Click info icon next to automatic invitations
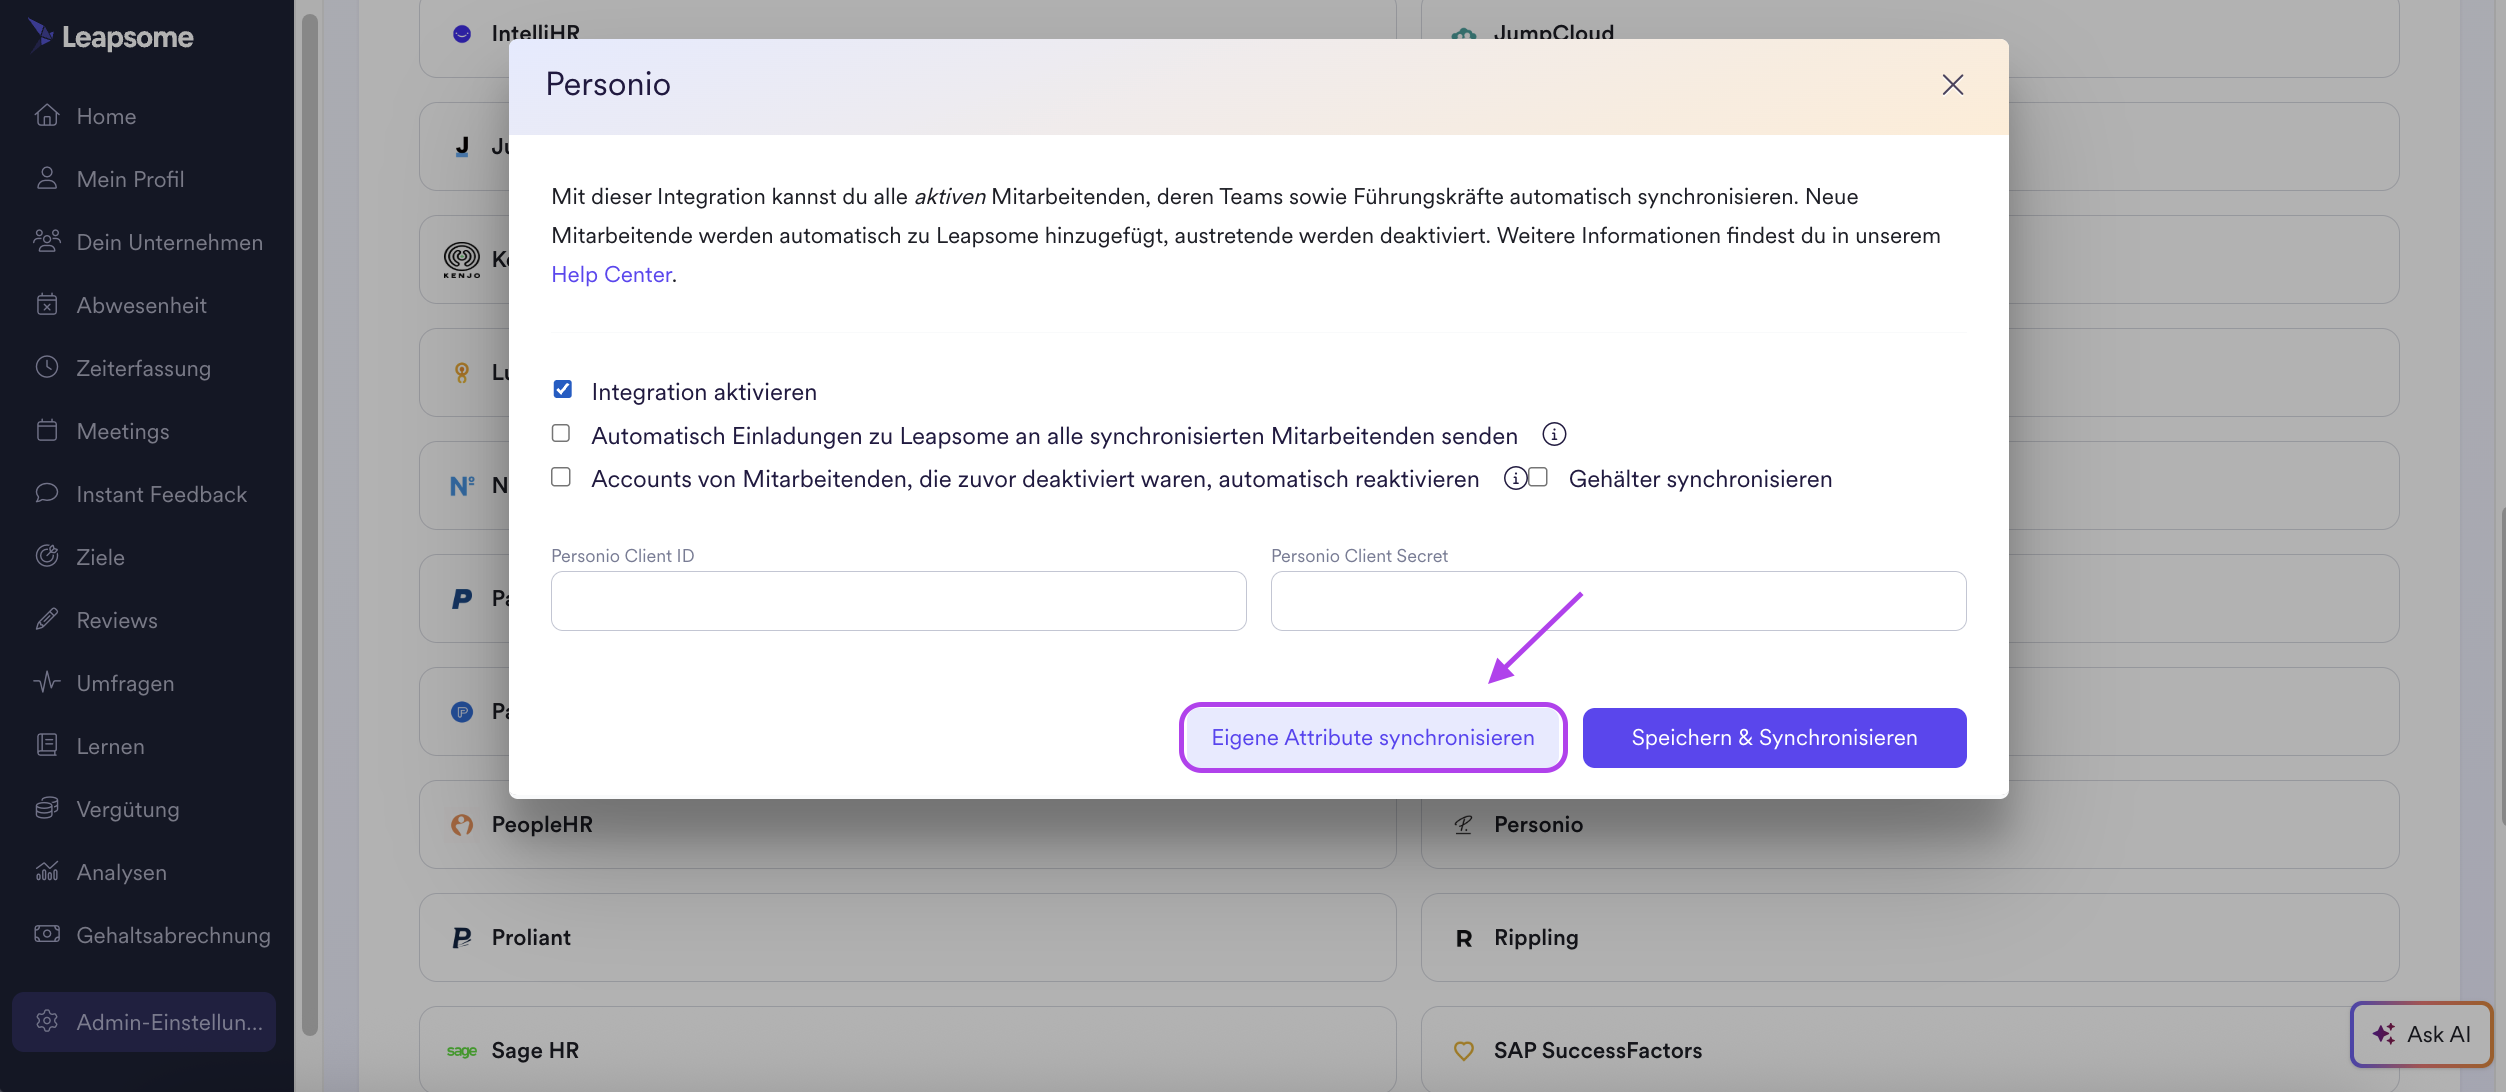 1554,434
